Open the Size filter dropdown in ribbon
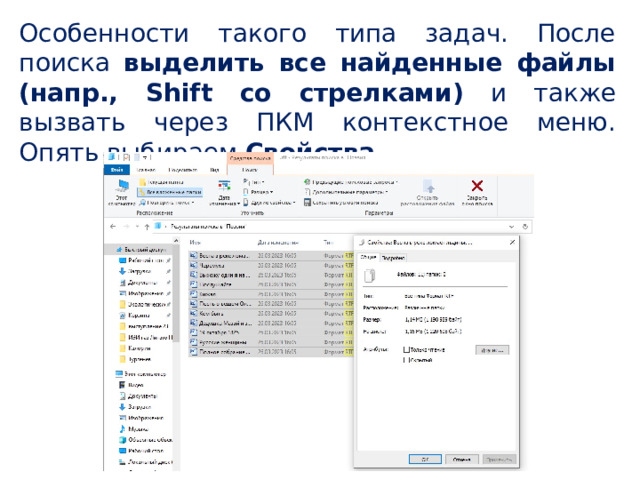This screenshot has height=480, width=640. coord(258,192)
